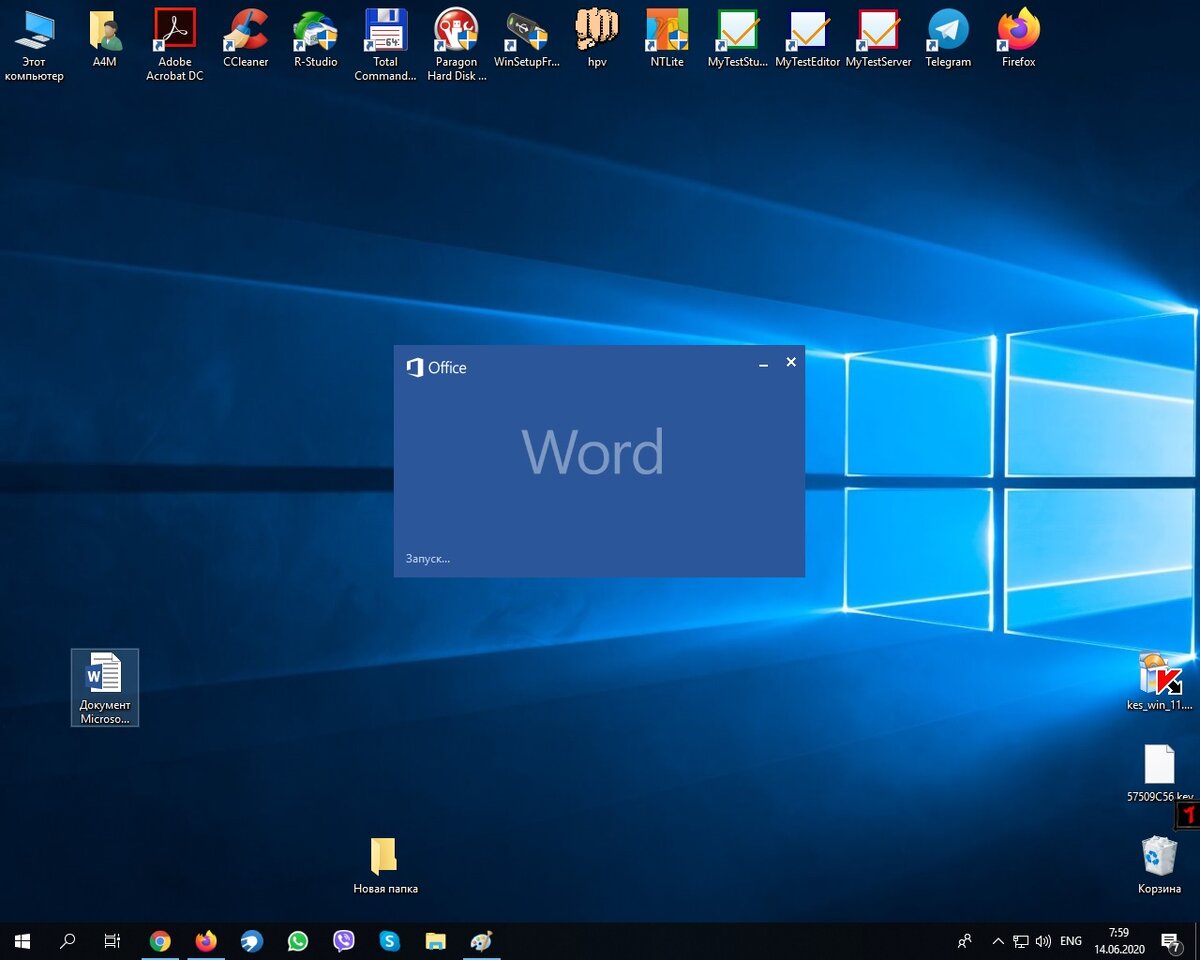Open Task View on the taskbar
Screen dimensions: 1200x960
point(113,941)
